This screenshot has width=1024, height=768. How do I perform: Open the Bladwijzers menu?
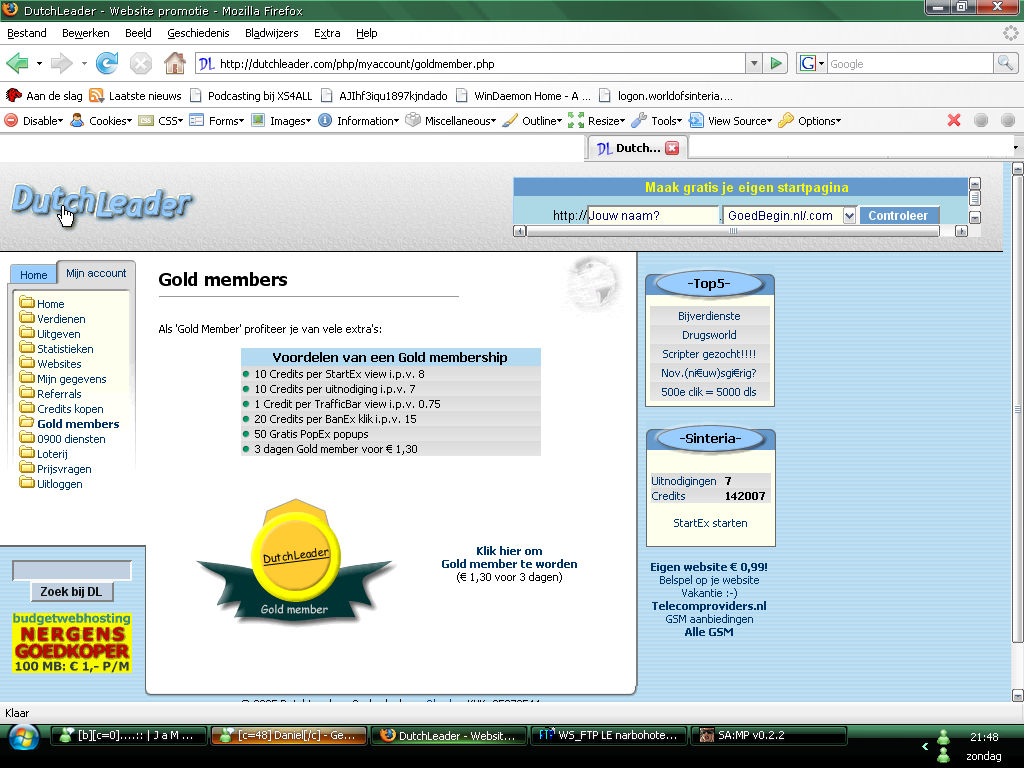click(272, 33)
